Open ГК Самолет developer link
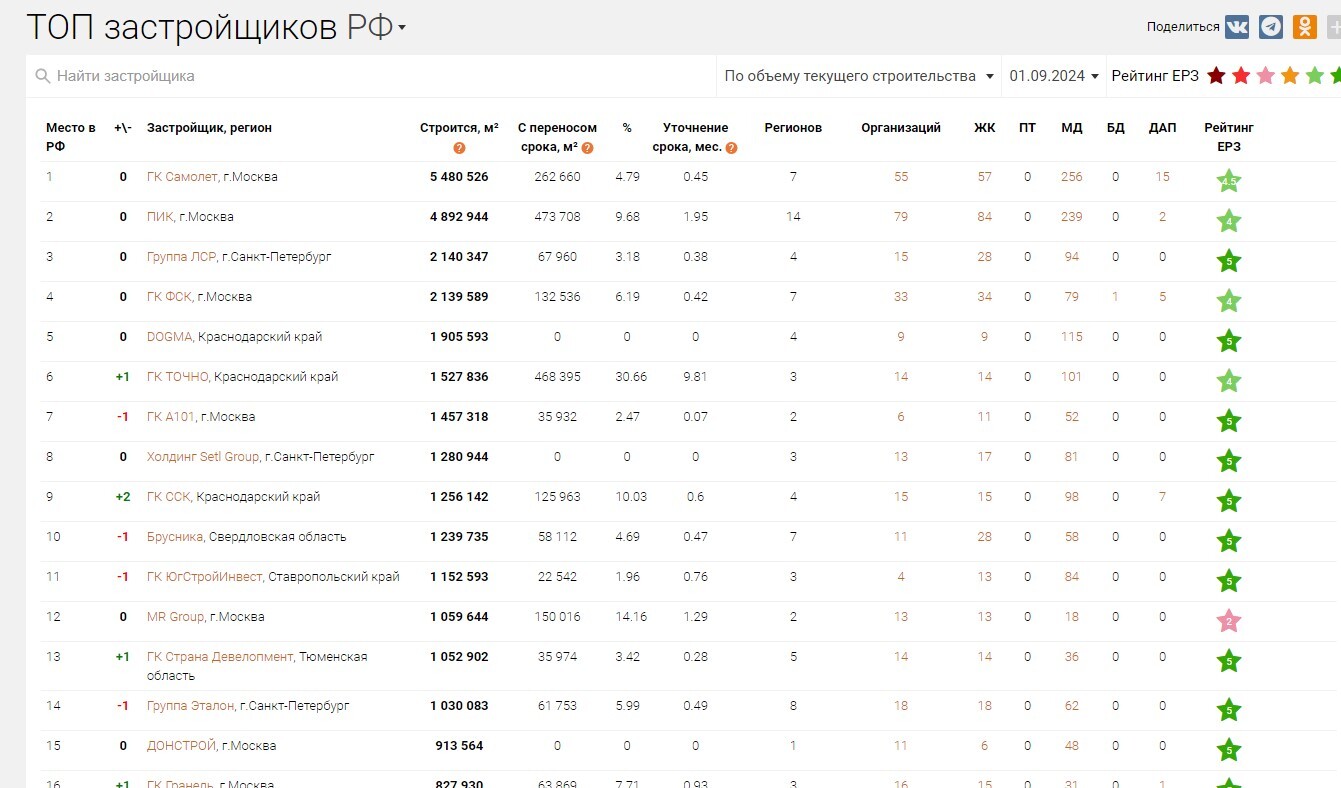This screenshot has height=788, width=1341. [x=182, y=177]
